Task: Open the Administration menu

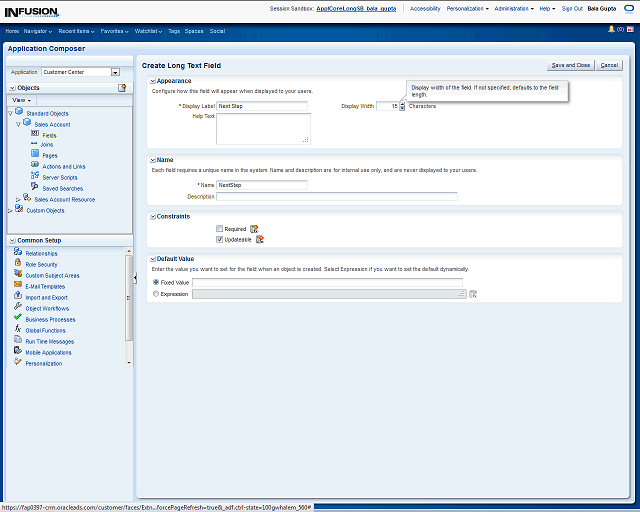Action: 513,8
